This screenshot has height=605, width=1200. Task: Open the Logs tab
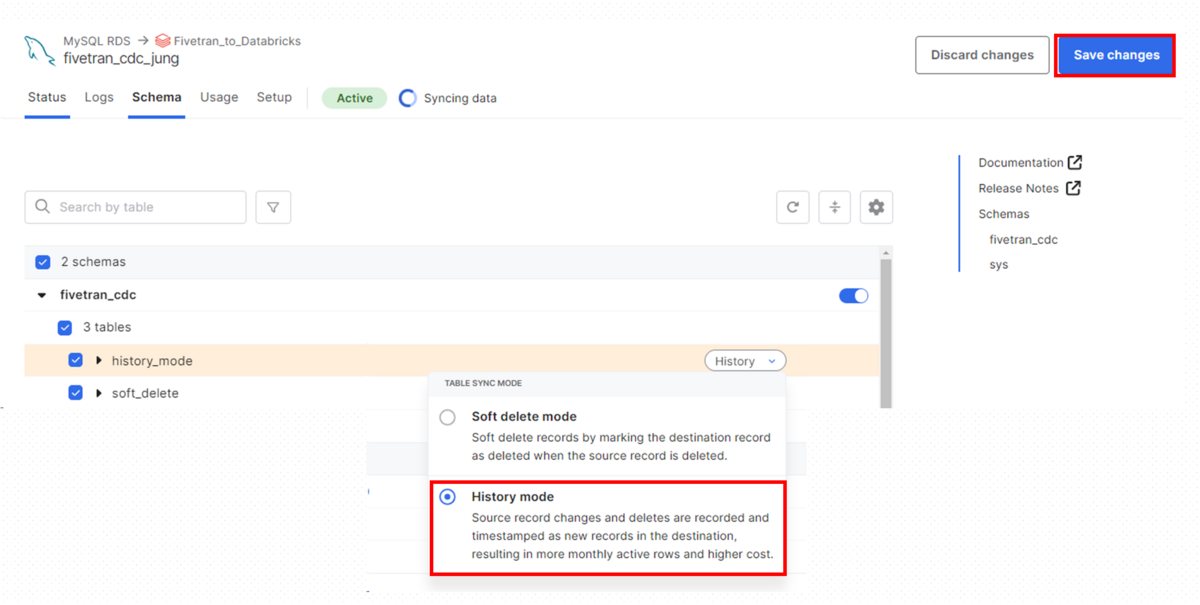click(99, 98)
